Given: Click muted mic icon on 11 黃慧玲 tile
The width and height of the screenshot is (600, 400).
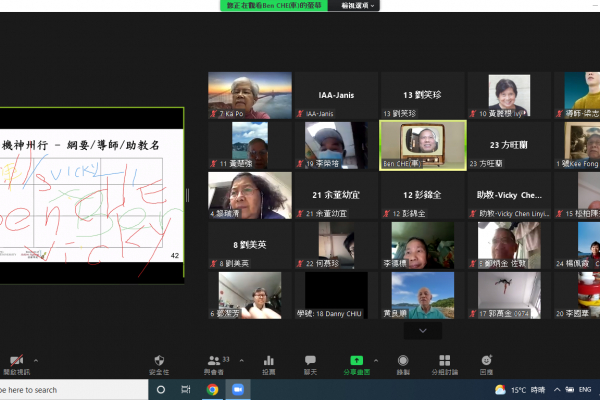Looking at the screenshot, I should point(214,163).
